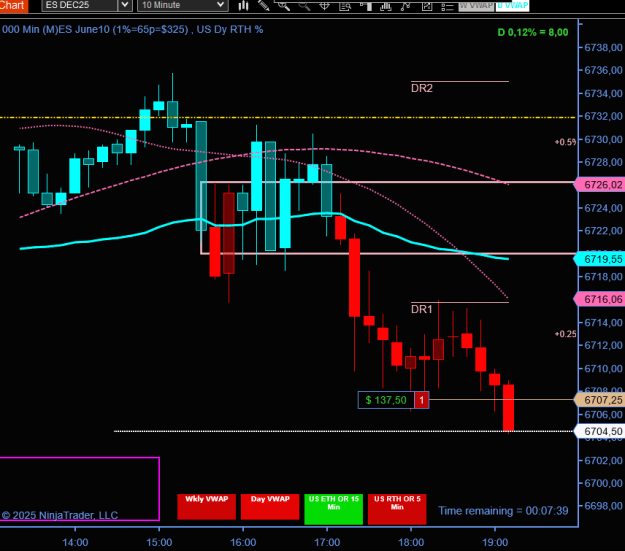Open the bar style chart icon

(243, 6)
